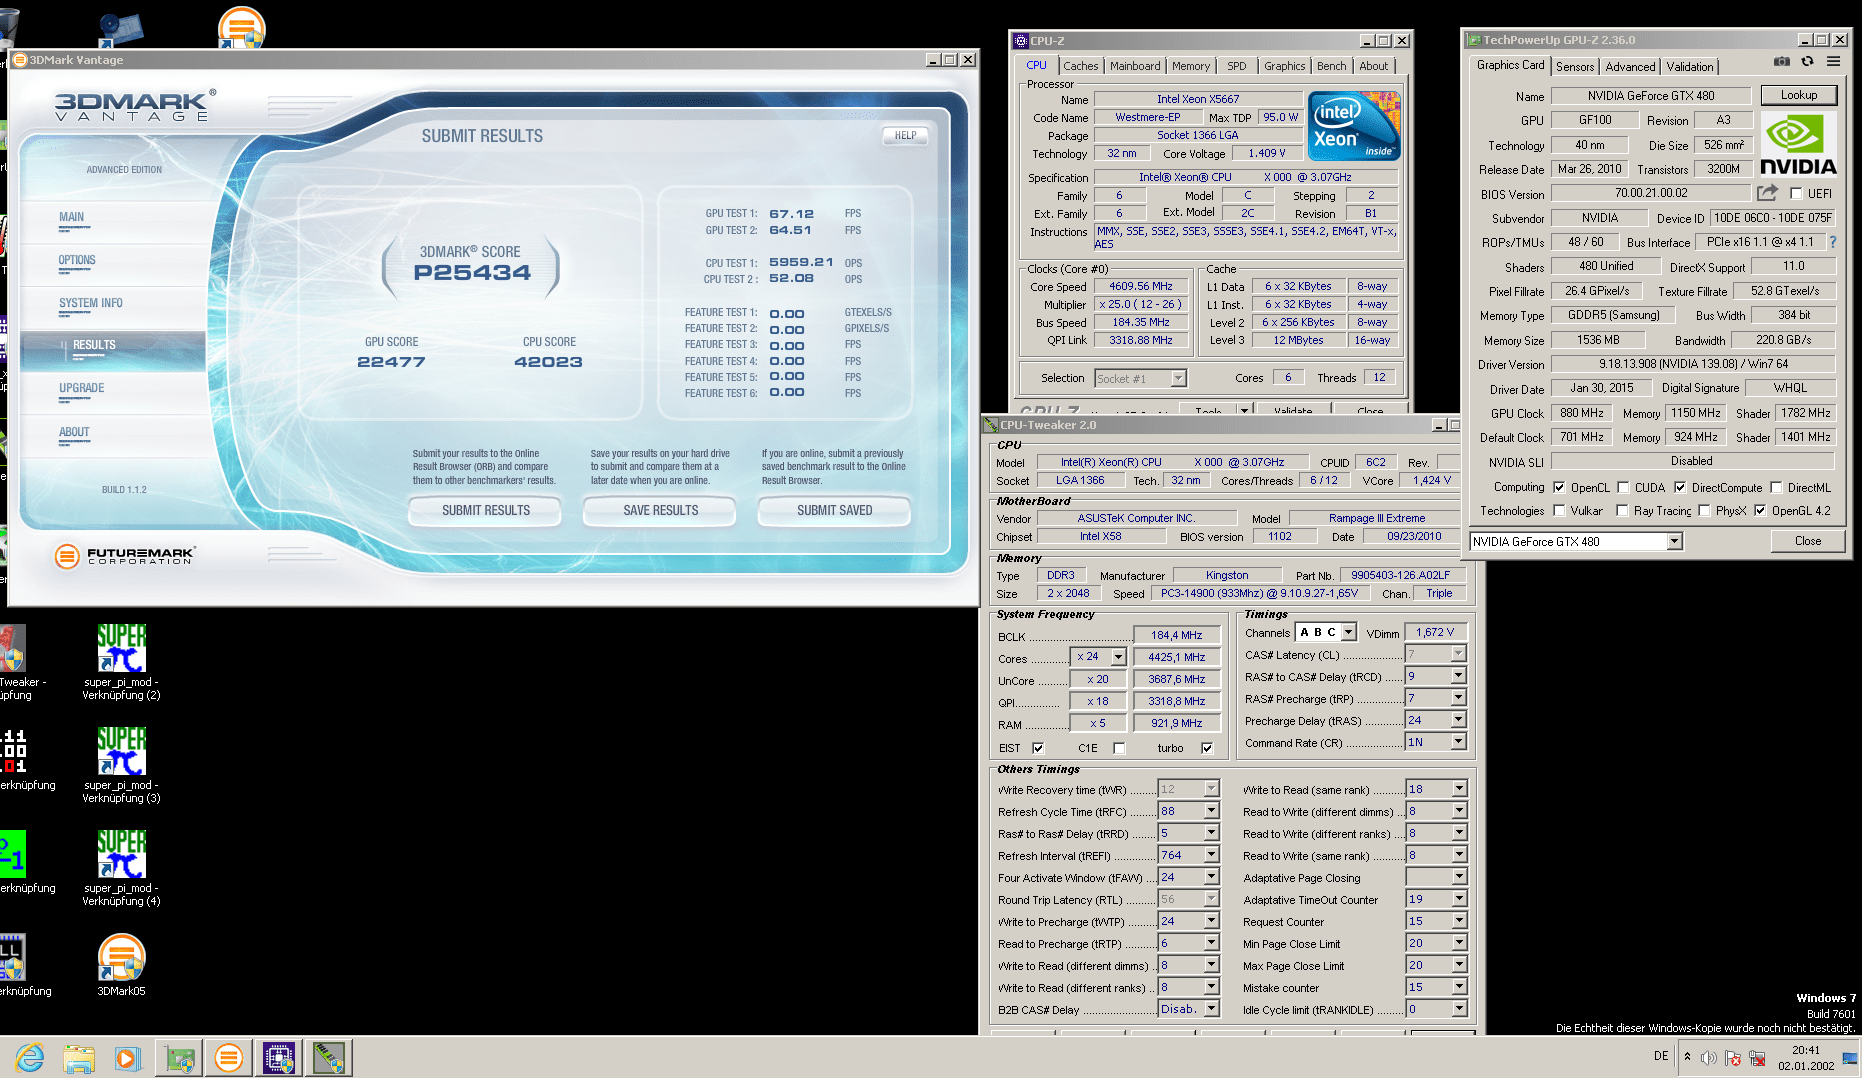Open the Socket #1 selection dropdown in CPU-Z
This screenshot has height=1078, width=1862.
click(1178, 378)
